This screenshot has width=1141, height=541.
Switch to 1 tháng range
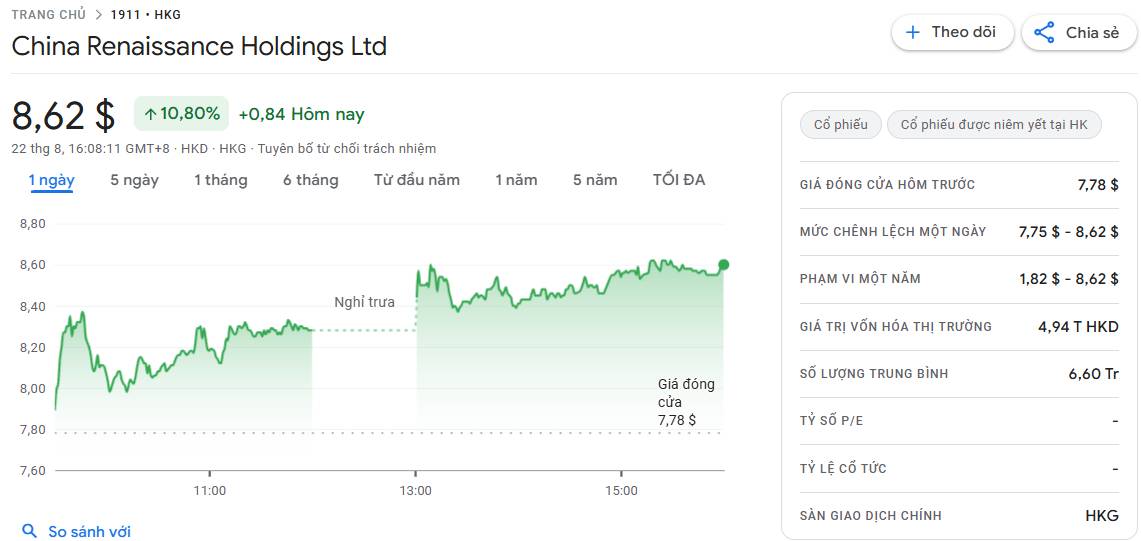(x=220, y=180)
